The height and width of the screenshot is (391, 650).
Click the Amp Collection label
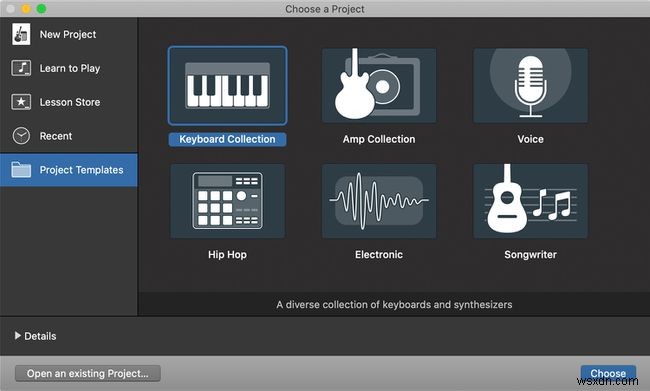coord(379,139)
